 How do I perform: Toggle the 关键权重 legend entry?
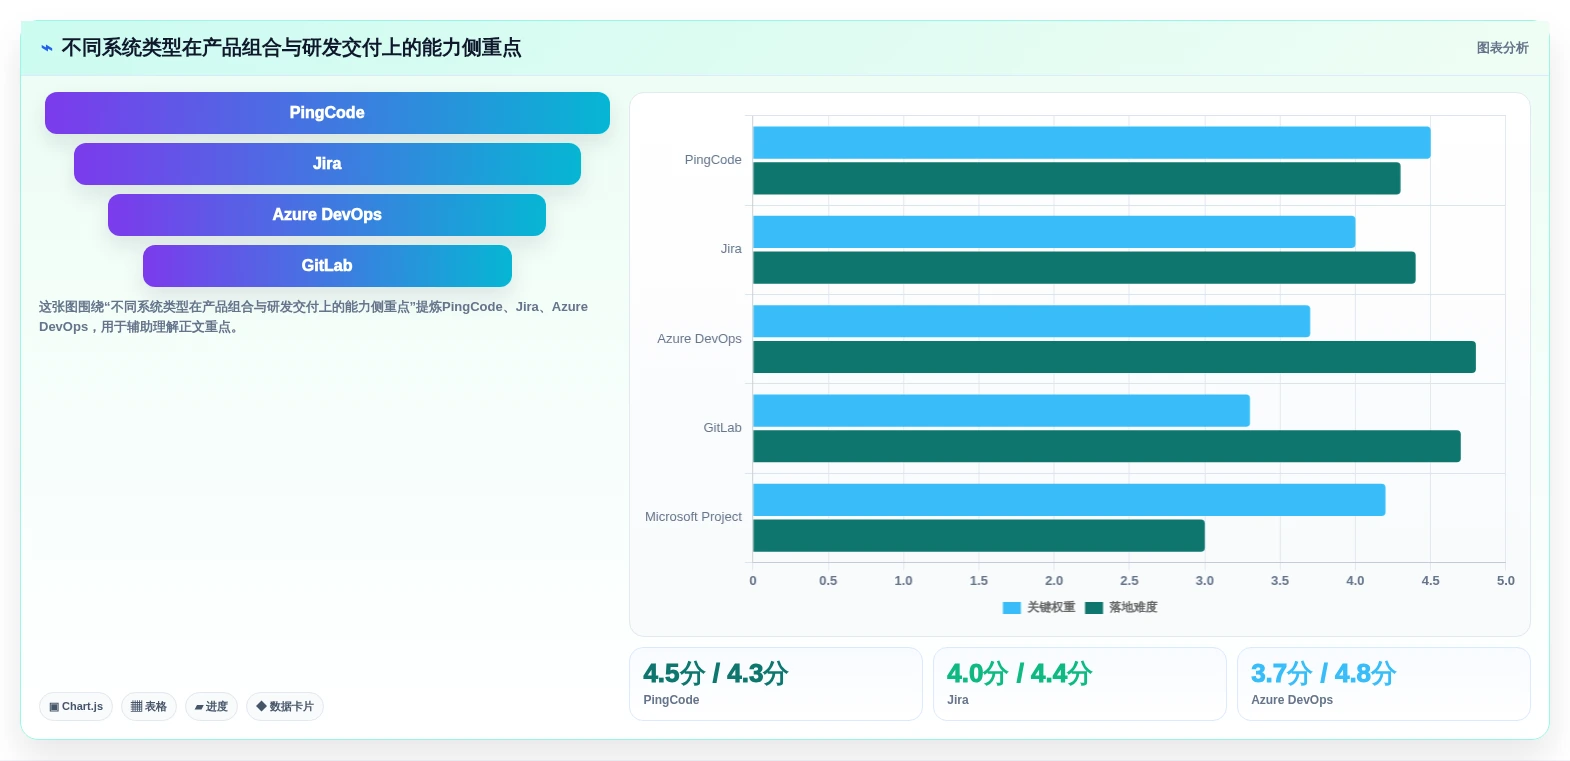pos(1039,607)
